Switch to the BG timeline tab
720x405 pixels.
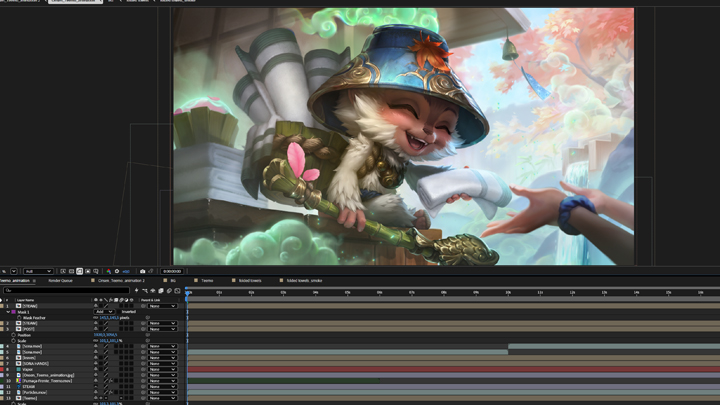(173, 281)
